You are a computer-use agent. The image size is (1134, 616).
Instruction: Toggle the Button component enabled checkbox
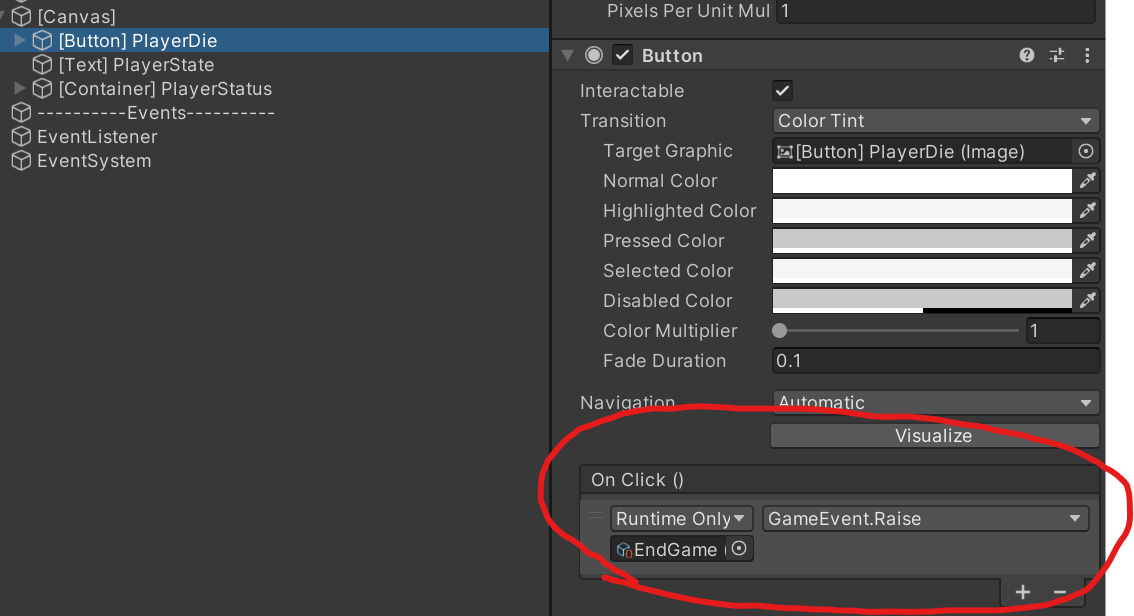(622, 56)
